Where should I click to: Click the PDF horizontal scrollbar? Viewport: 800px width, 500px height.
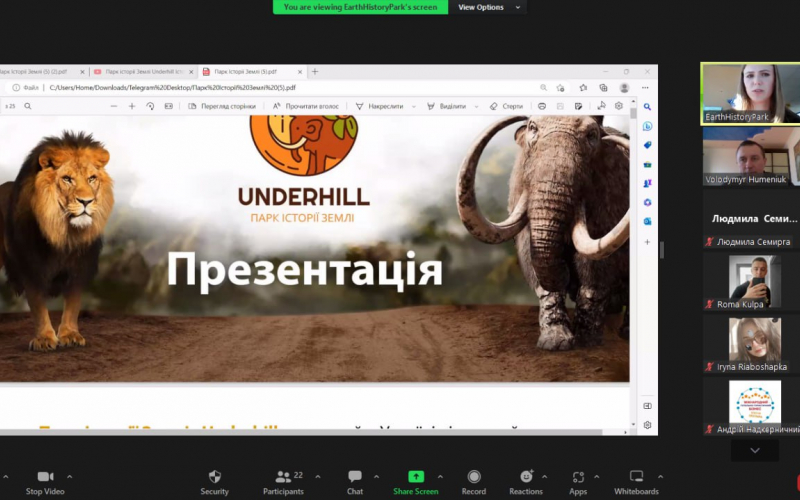(301, 432)
